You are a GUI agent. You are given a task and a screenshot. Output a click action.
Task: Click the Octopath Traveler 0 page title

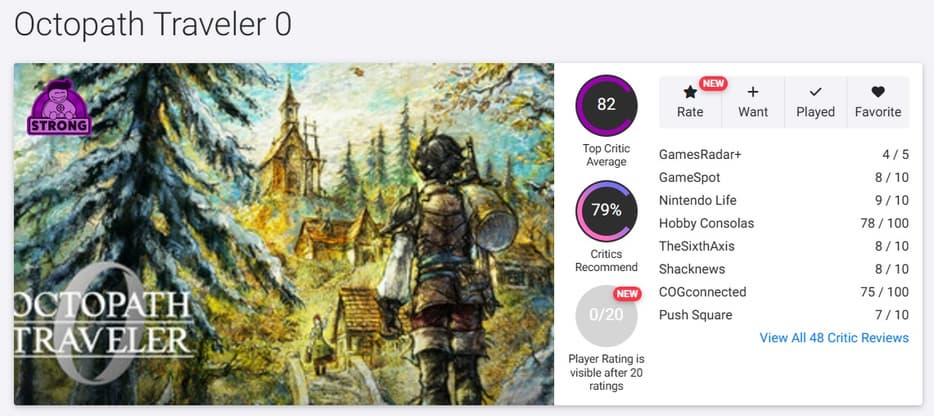coord(153,23)
